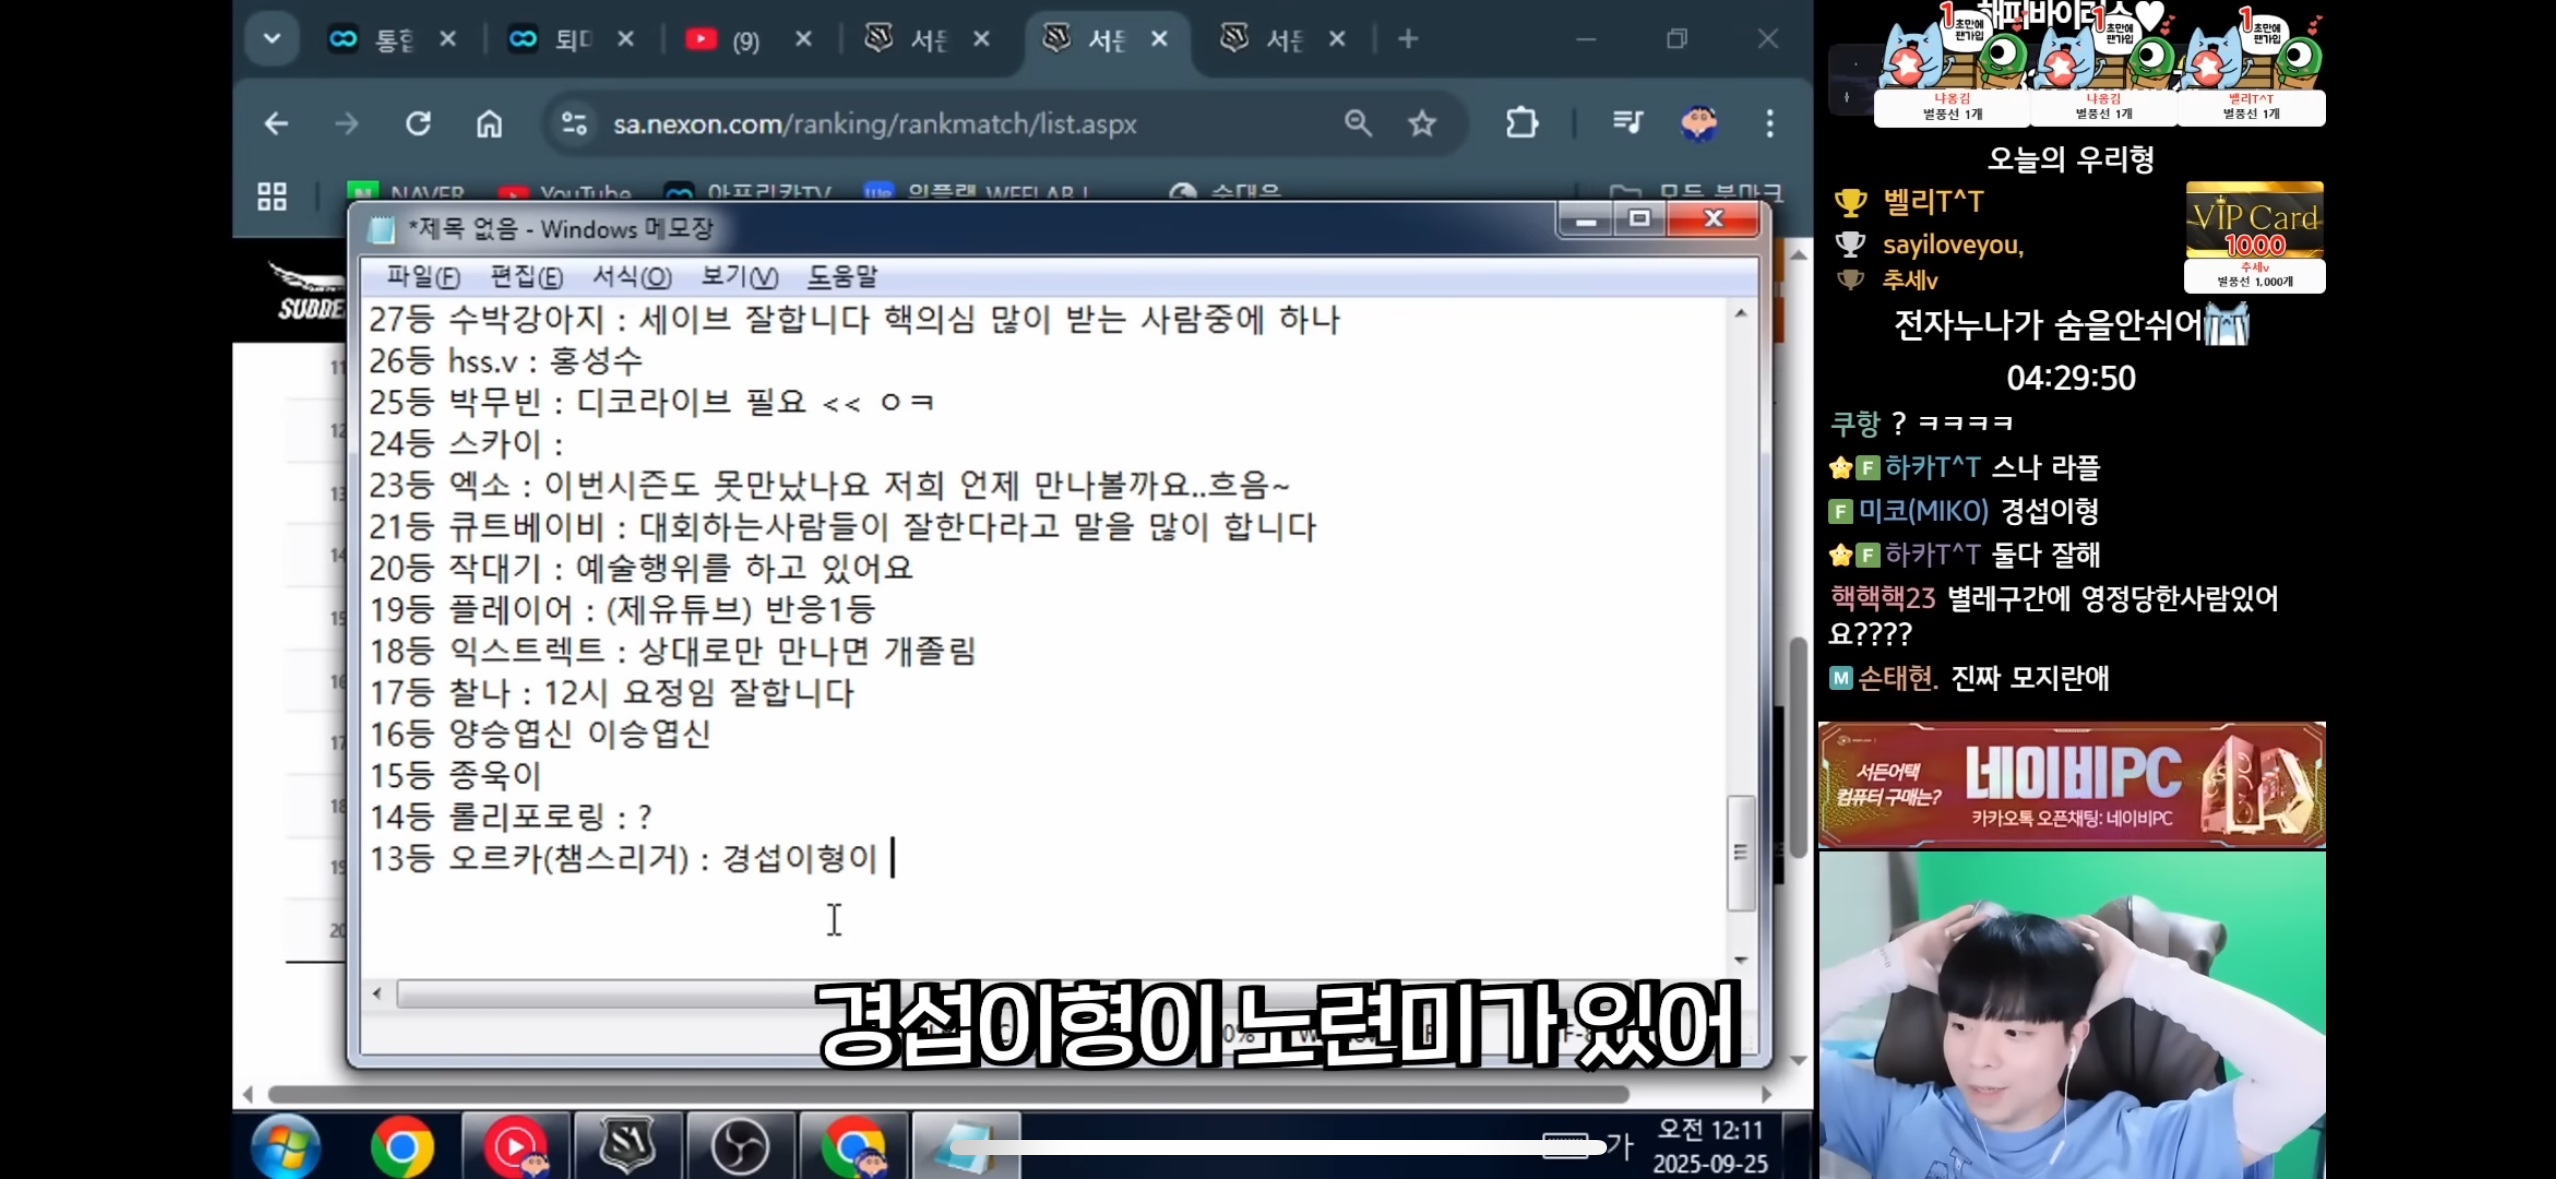The width and height of the screenshot is (2556, 1179).
Task: Open a new browser tab
Action: (1408, 40)
